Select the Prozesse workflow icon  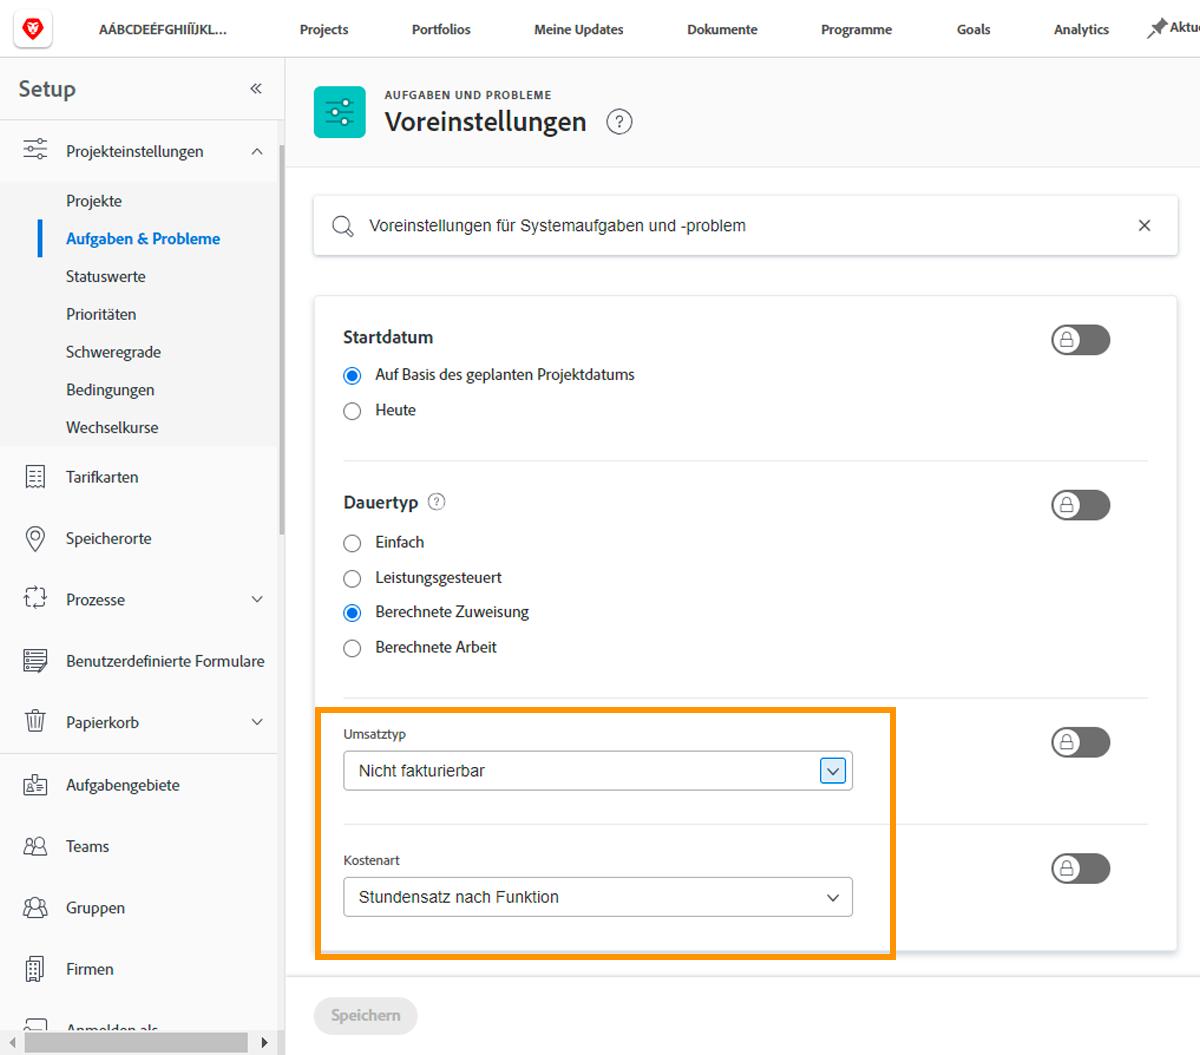point(35,599)
